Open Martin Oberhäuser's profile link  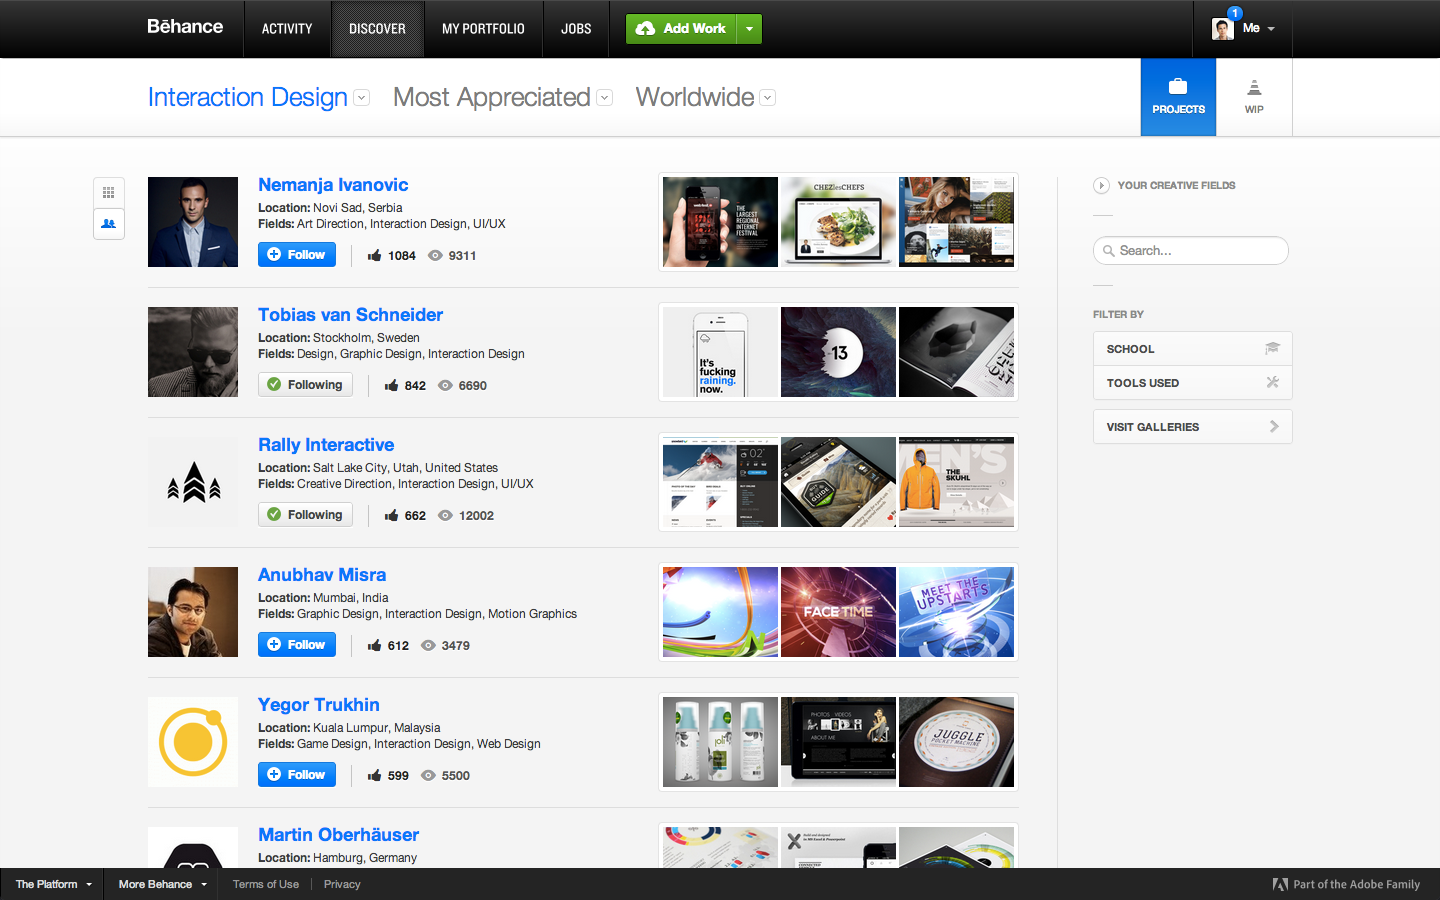(338, 835)
